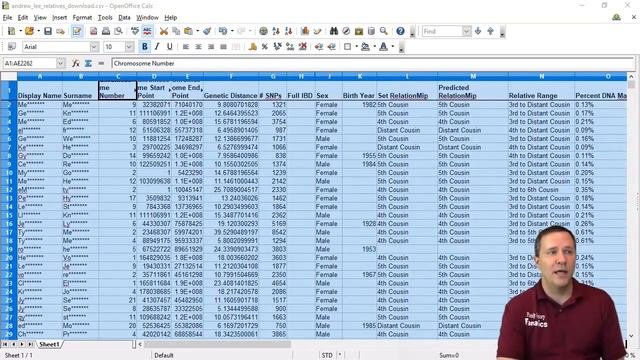Expand New document dropdown arrow
The image size is (640, 360).
pyautogui.click(x=20, y=31)
